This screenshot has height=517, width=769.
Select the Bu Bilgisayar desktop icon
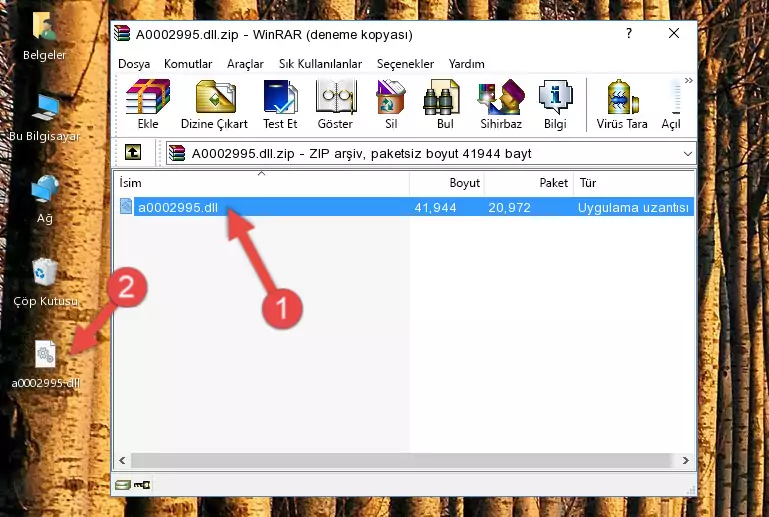pyautogui.click(x=44, y=118)
